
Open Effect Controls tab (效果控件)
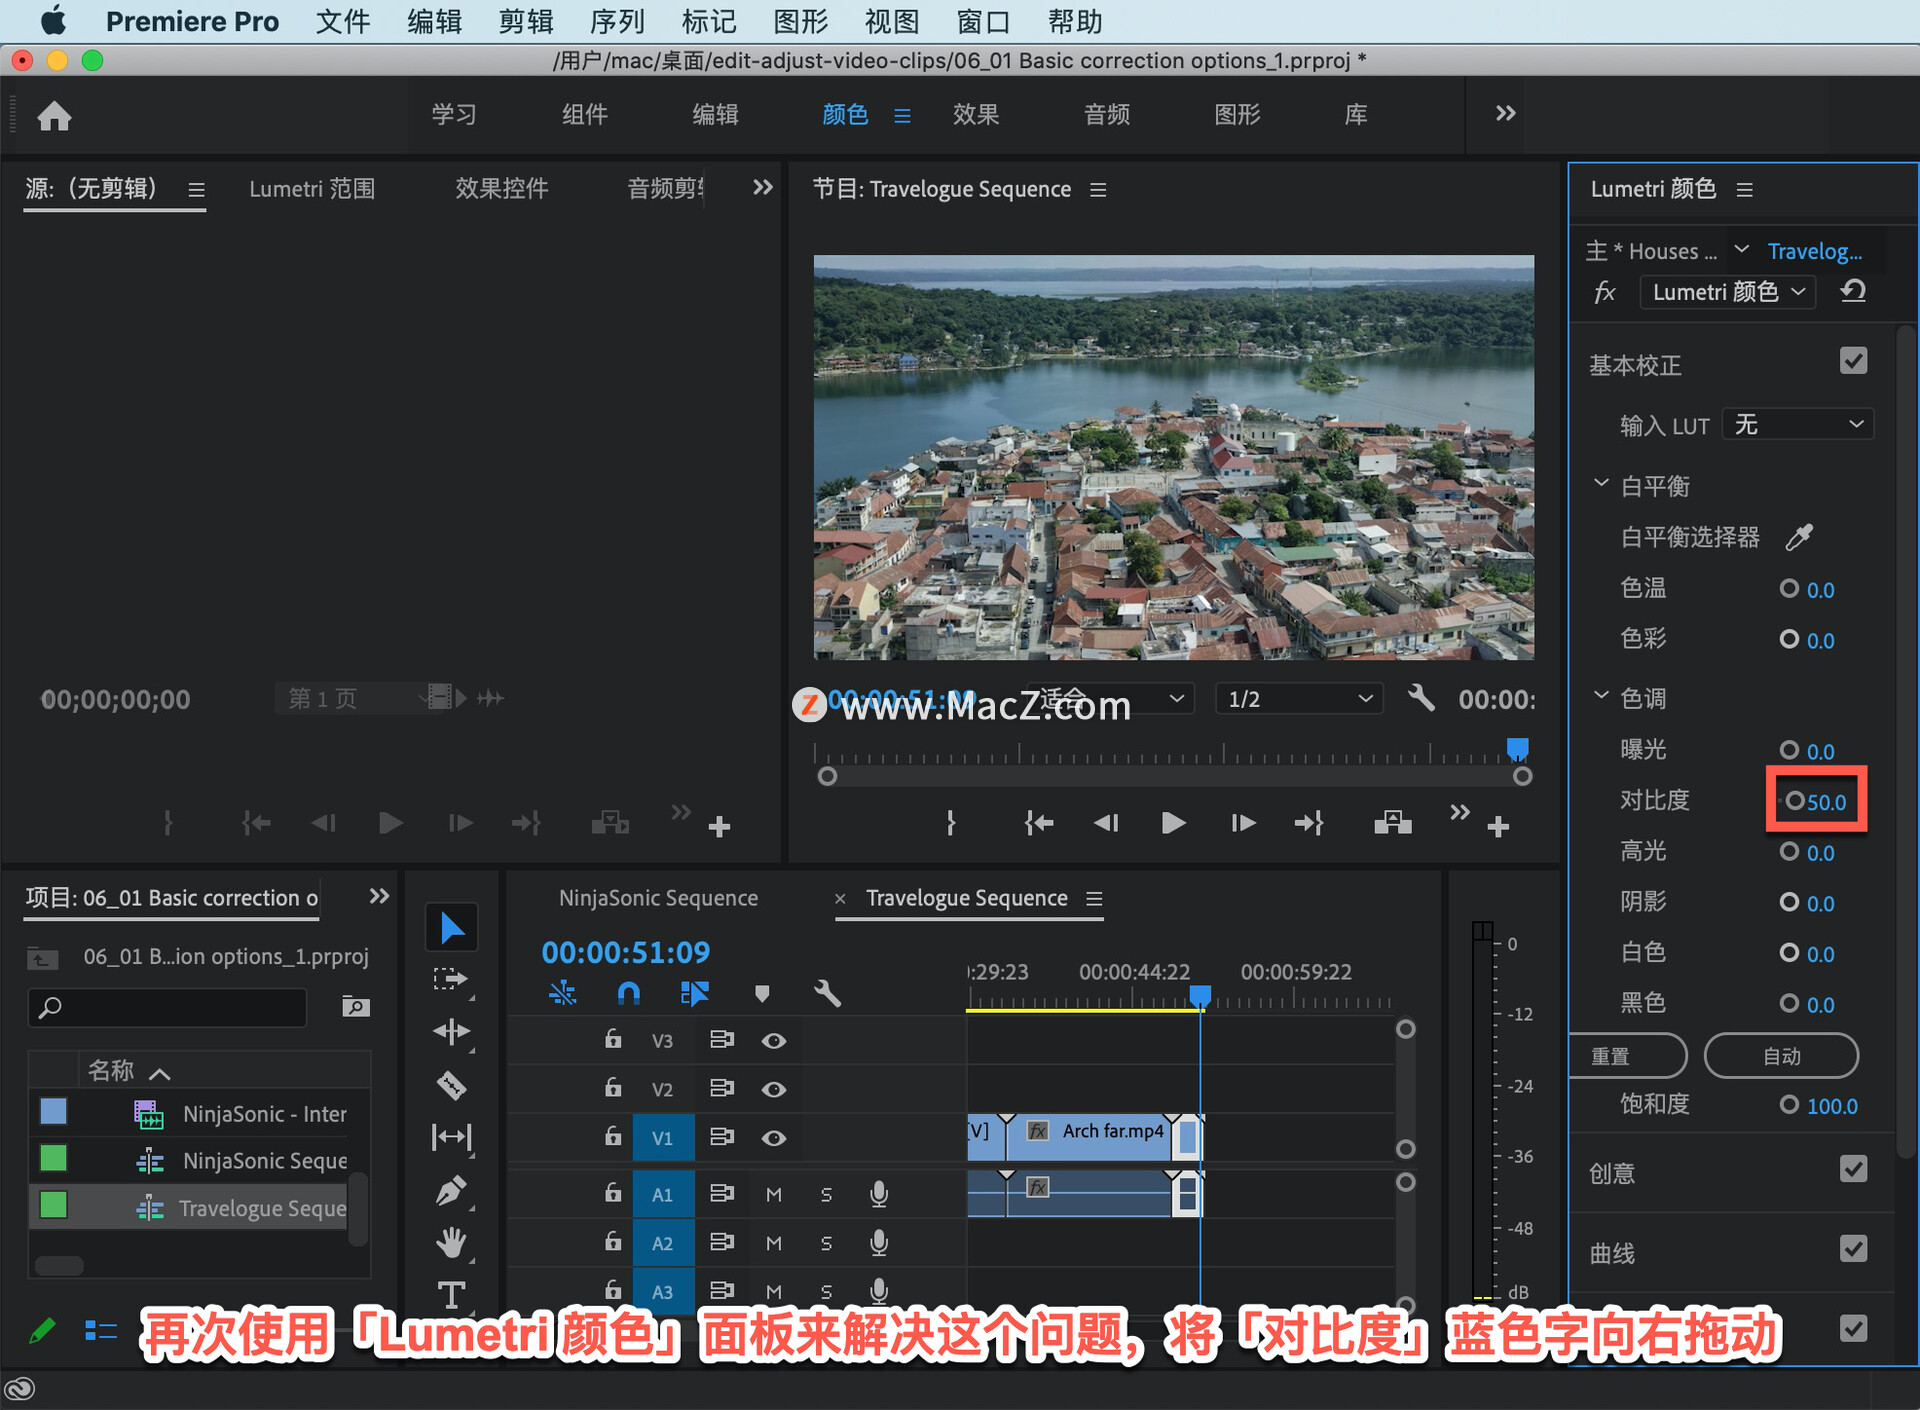(x=502, y=188)
